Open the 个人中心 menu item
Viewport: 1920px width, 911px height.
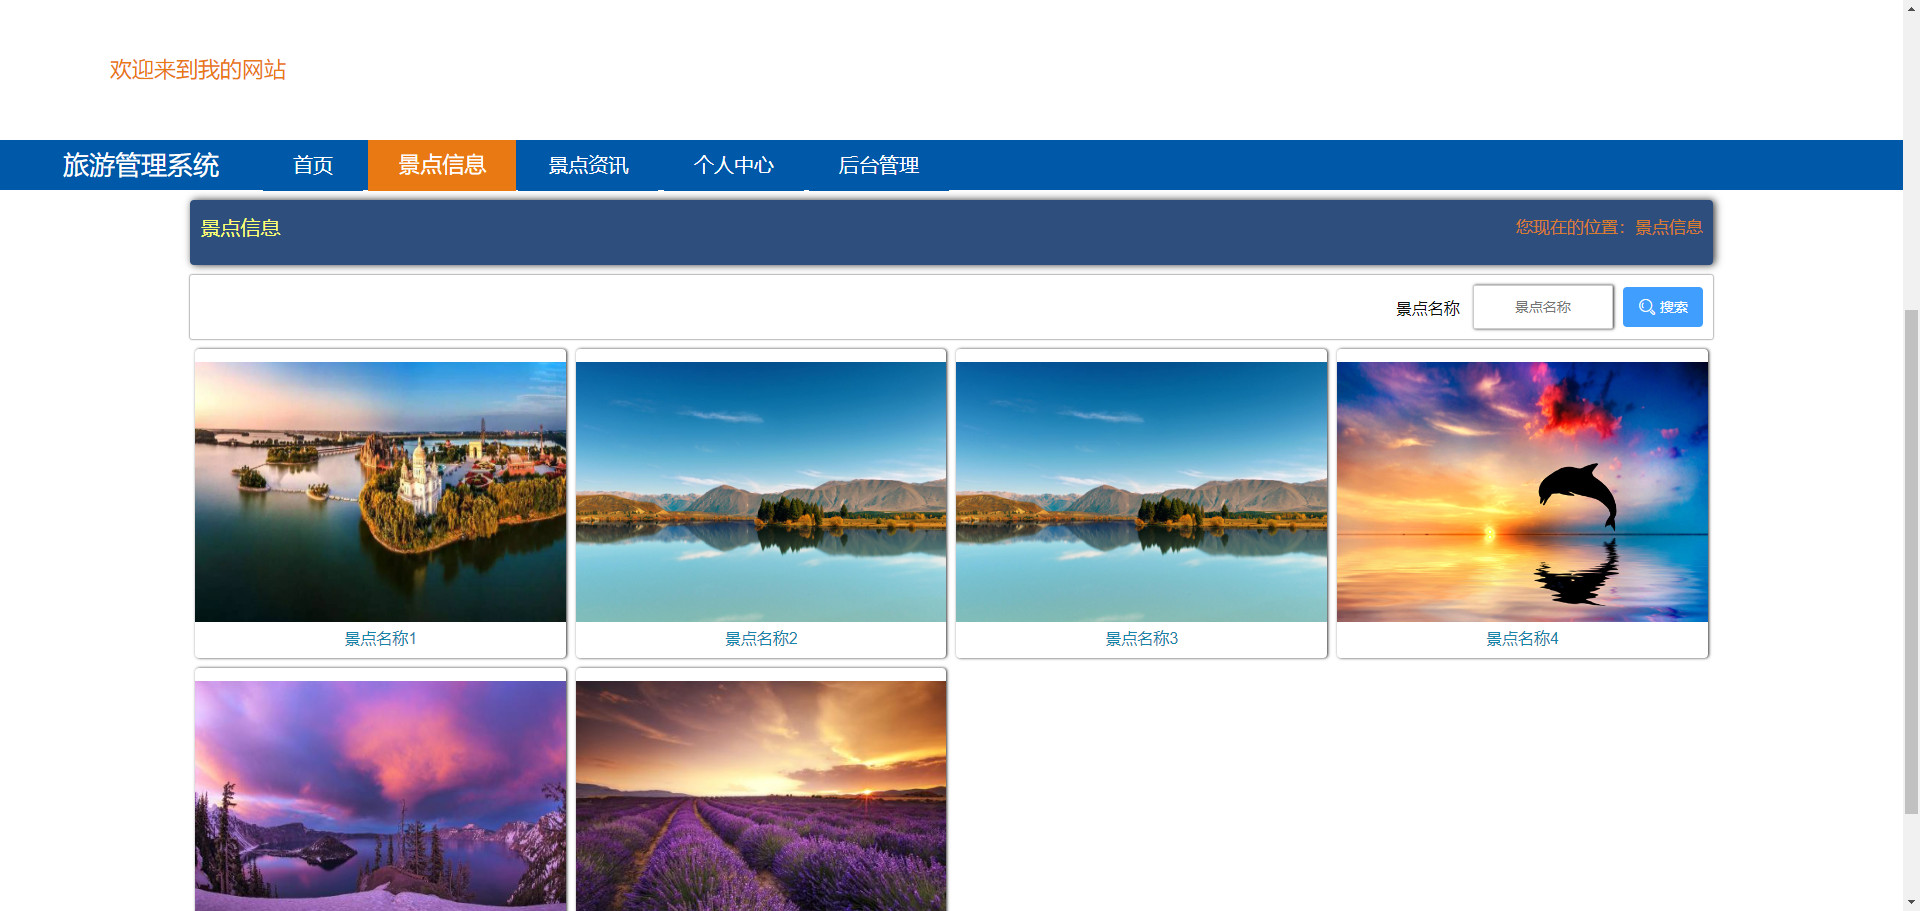[733, 165]
